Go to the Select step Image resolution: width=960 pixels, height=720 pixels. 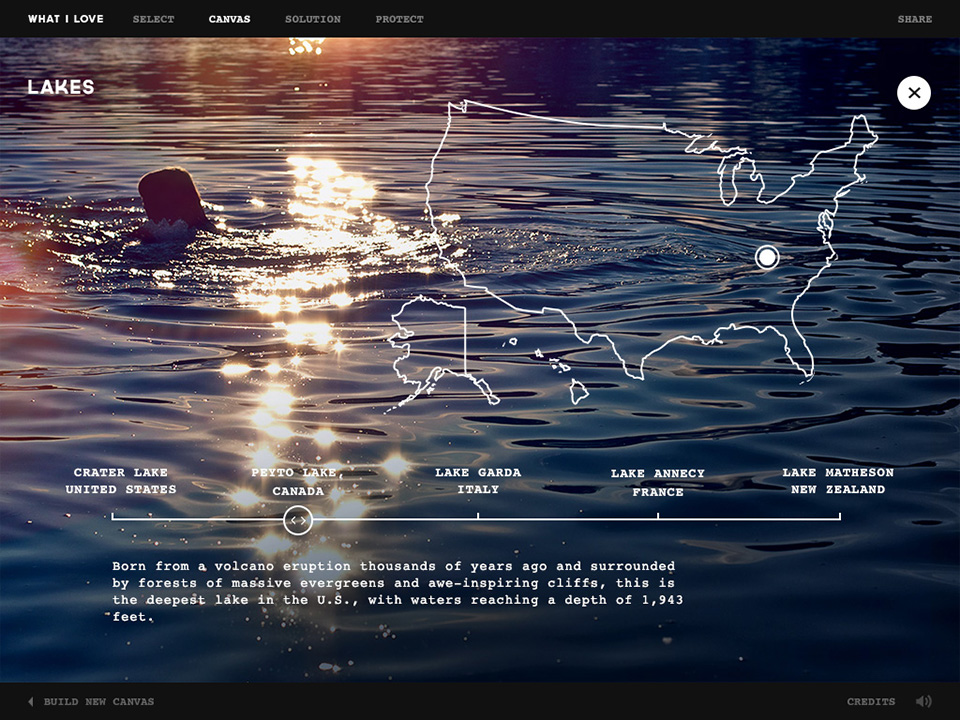point(153,19)
